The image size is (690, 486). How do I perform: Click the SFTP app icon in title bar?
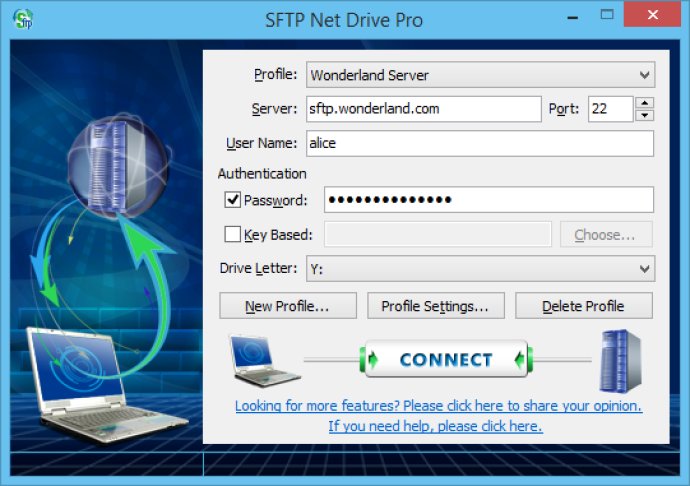click(x=23, y=19)
